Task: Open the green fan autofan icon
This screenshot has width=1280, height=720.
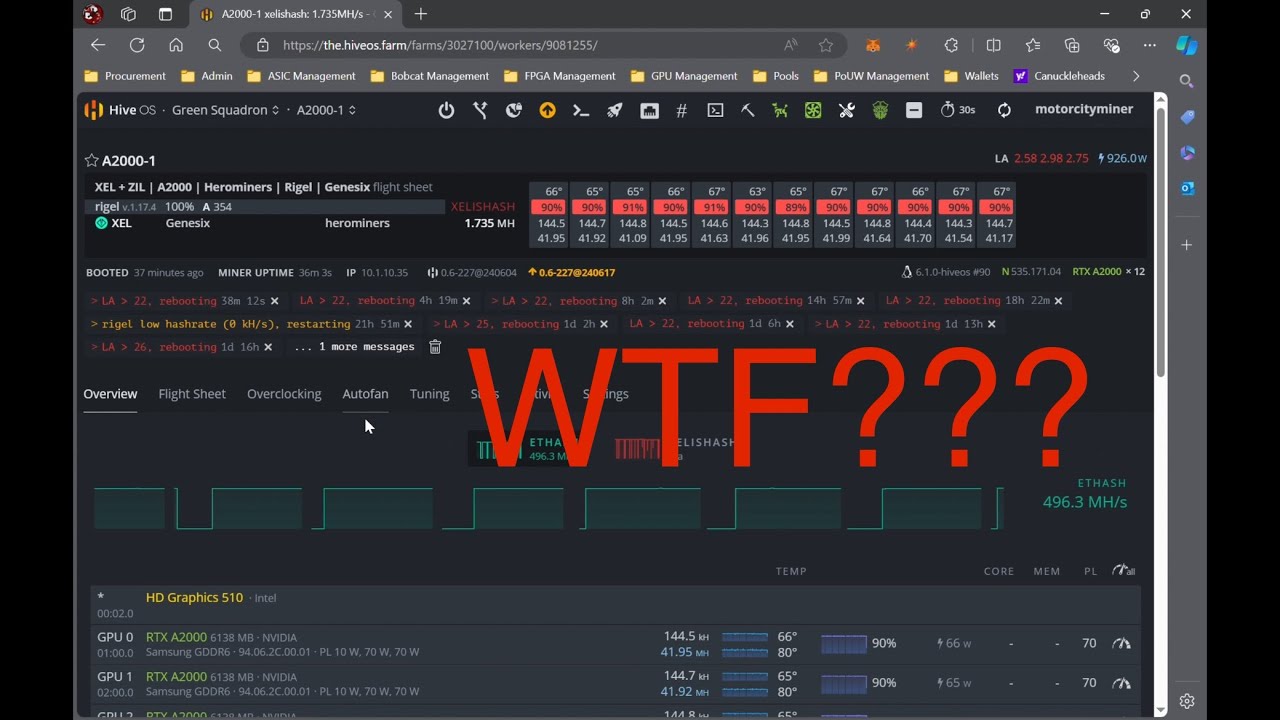Action: 813,110
